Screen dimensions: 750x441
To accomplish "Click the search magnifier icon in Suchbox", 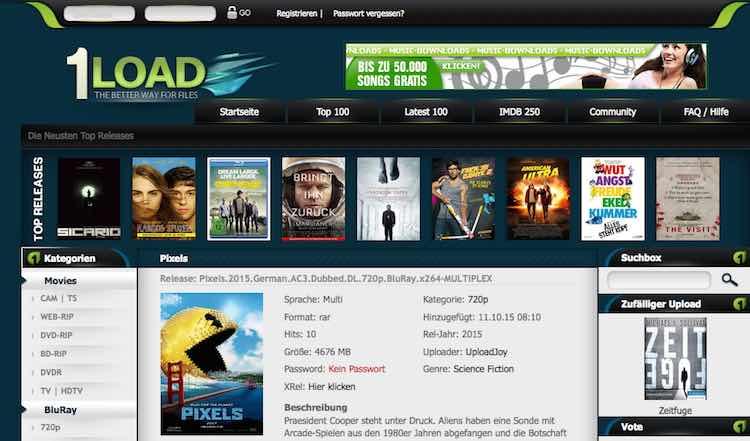I will point(729,280).
